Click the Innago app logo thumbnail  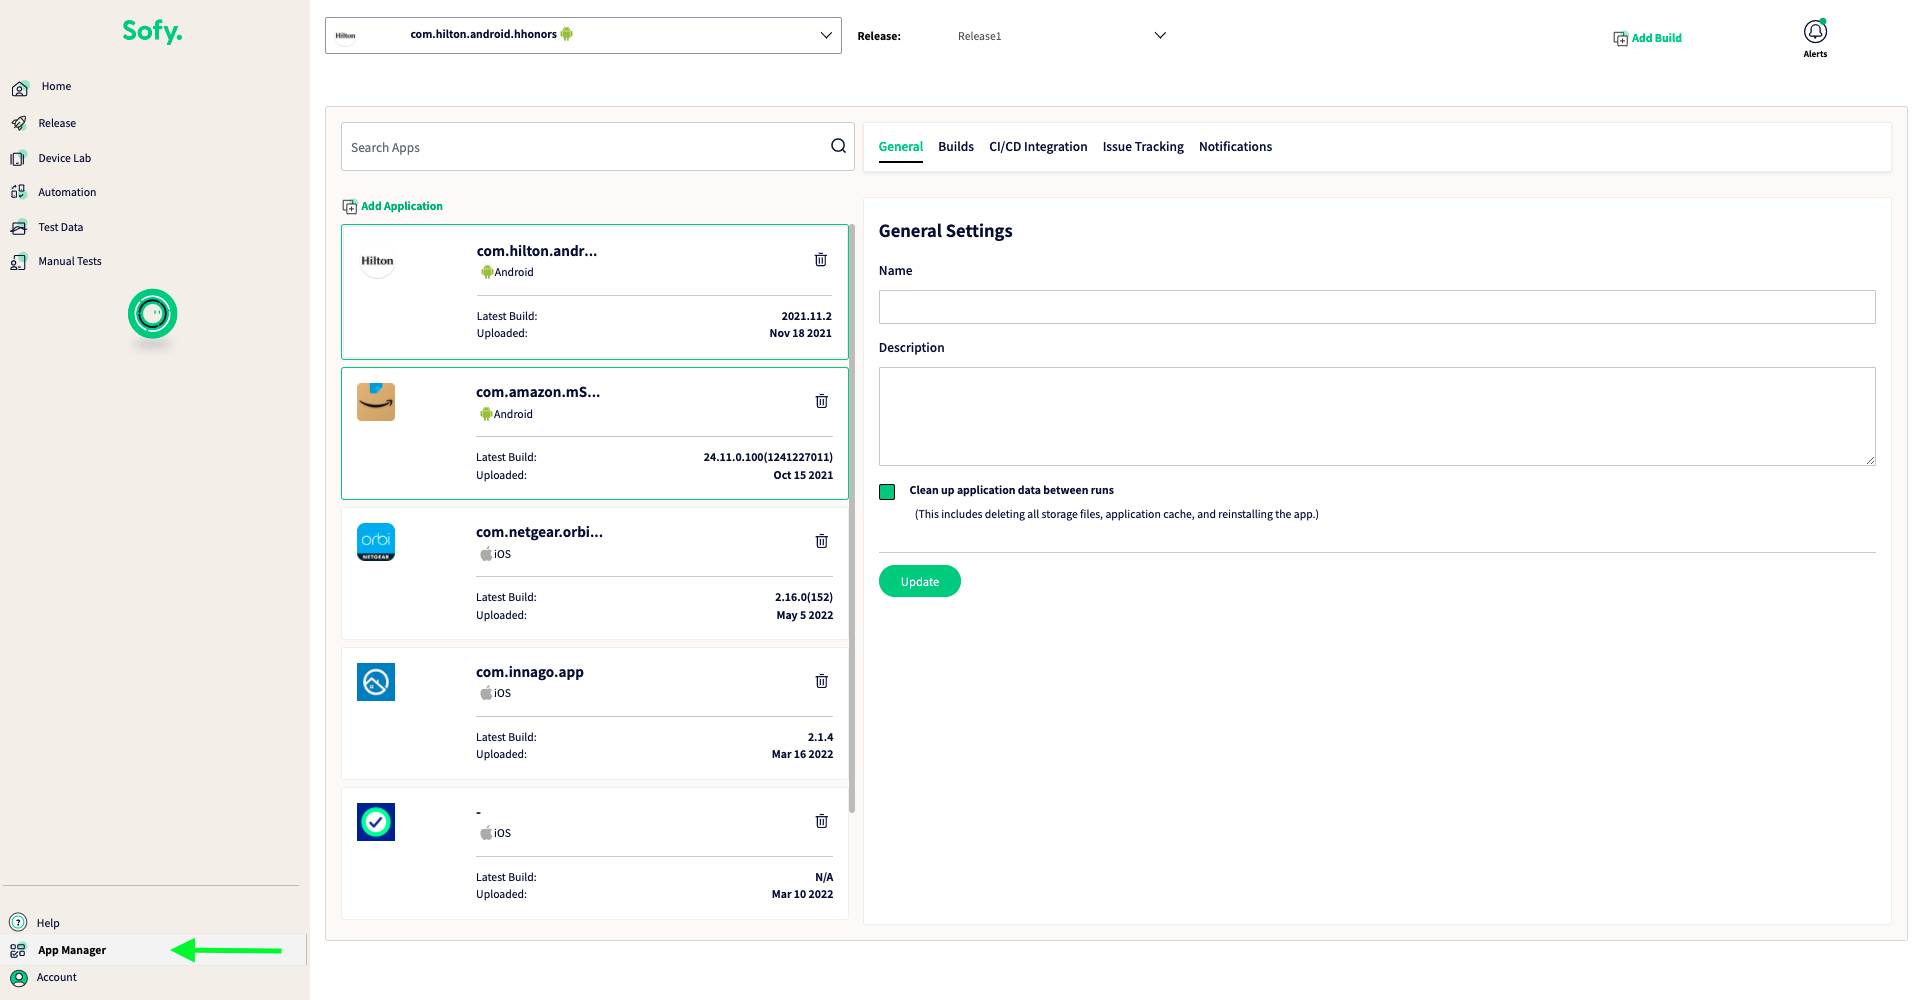click(376, 682)
